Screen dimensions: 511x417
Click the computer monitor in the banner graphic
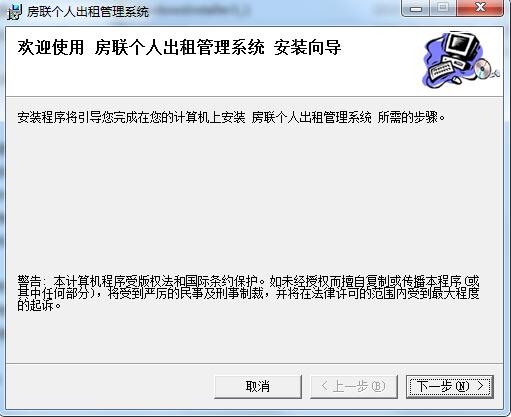coord(462,46)
